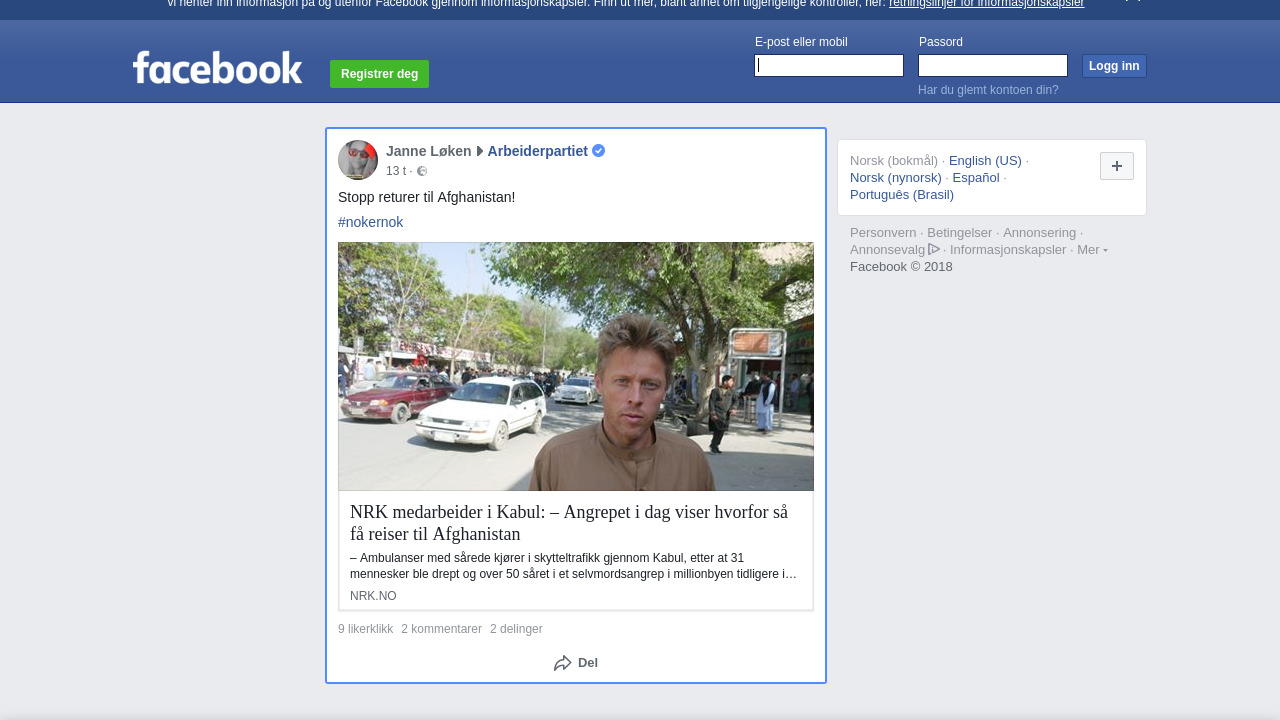Select Norsk (nynorsk) language
1280x720 pixels.
[896, 178]
